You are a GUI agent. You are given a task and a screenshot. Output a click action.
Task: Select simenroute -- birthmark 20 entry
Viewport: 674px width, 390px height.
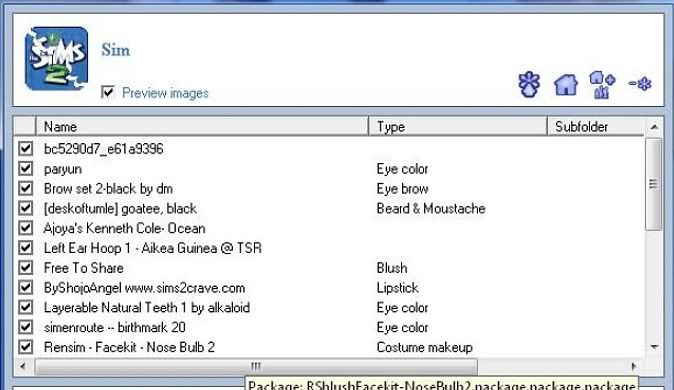pyautogui.click(x=115, y=327)
